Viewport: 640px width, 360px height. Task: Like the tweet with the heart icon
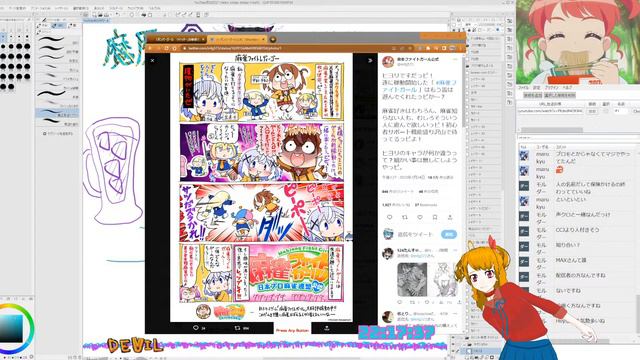click(x=420, y=217)
